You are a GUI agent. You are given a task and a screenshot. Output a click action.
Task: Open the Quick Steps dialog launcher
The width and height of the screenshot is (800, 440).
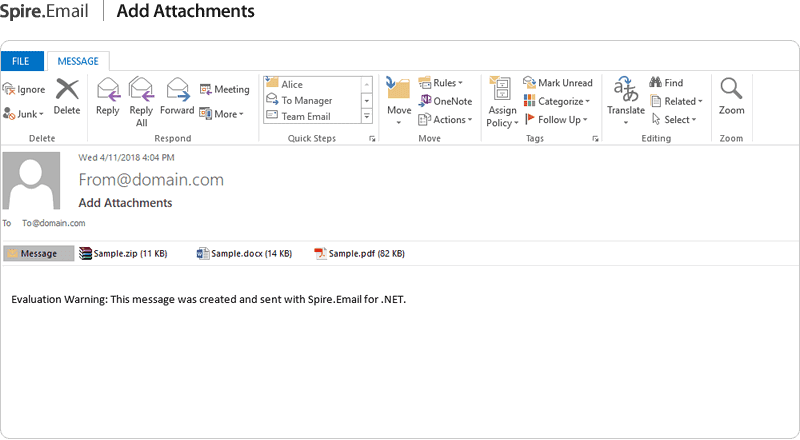tap(372, 139)
